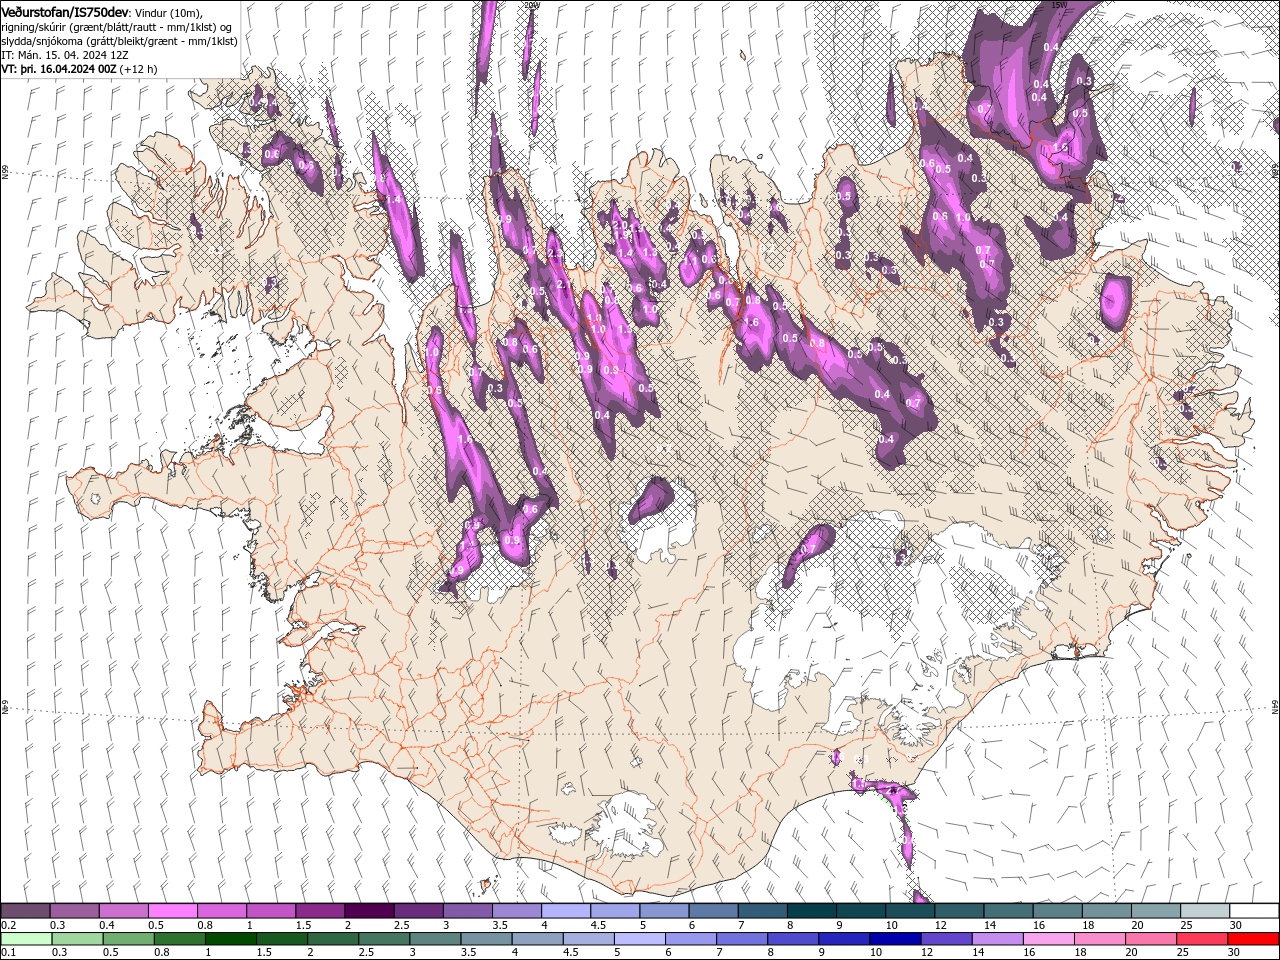
Task: Pick the upper legend swatch starting at 3
Action: [x=467, y=911]
